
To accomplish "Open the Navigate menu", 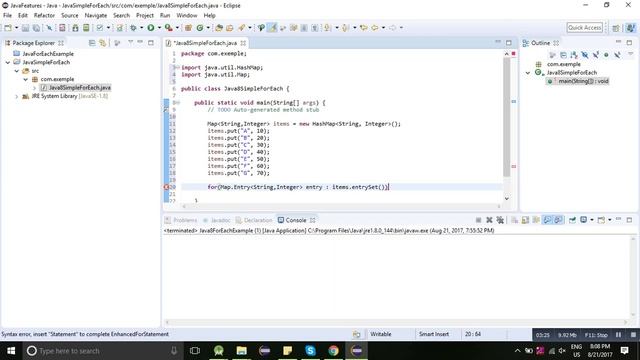I will coord(96,16).
